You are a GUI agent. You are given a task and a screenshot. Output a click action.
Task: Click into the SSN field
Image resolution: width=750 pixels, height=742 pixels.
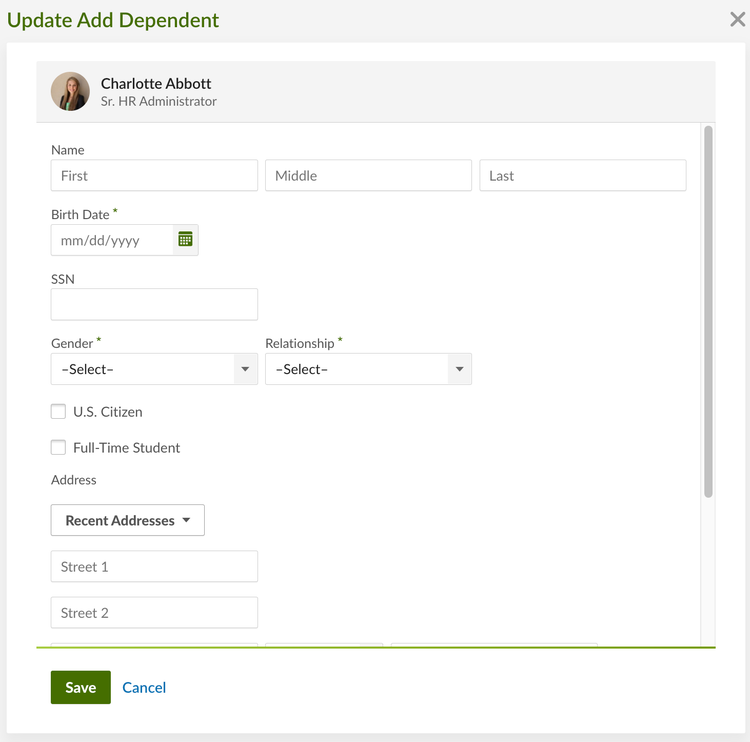click(x=154, y=304)
